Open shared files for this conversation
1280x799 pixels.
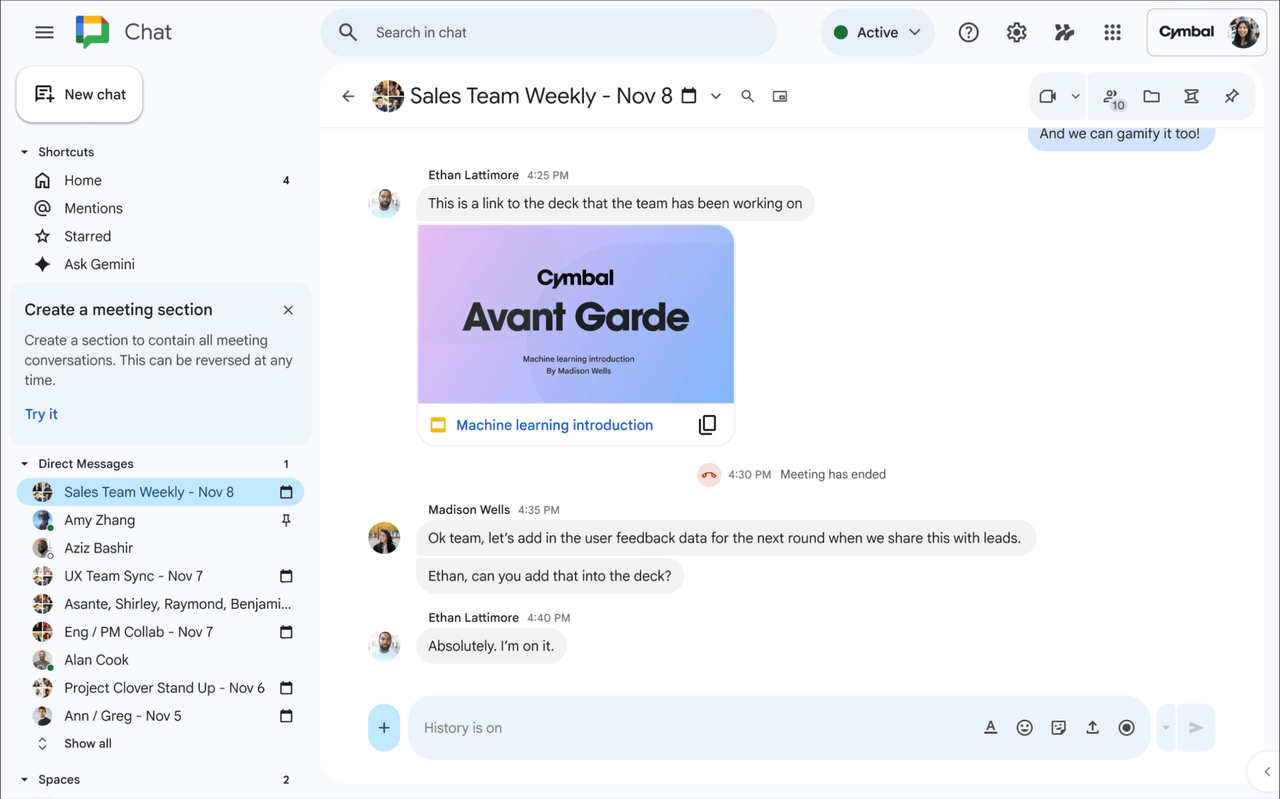click(1151, 96)
